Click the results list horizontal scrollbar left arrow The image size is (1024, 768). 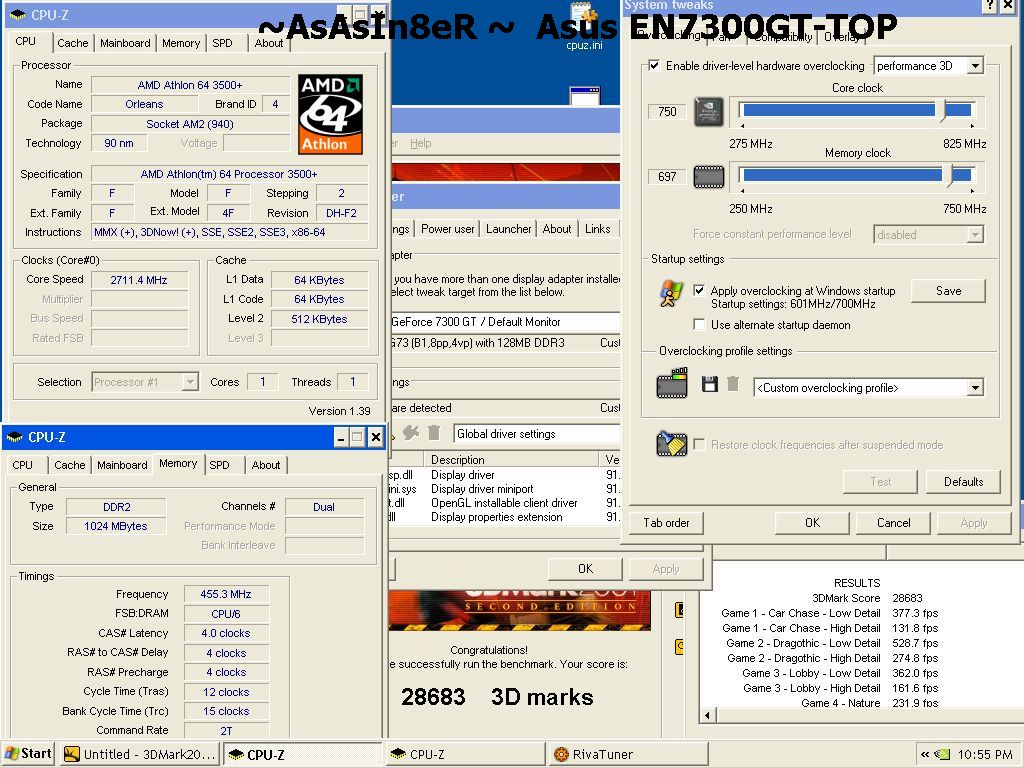click(707, 715)
